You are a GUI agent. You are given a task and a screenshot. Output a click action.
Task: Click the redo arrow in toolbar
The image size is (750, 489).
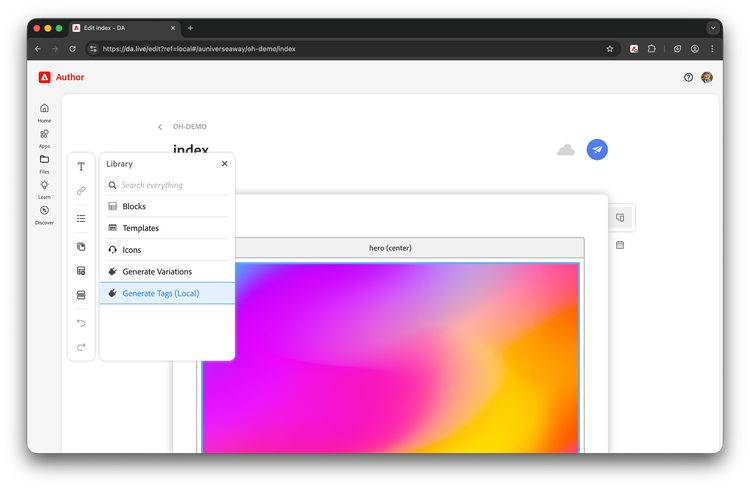81,347
